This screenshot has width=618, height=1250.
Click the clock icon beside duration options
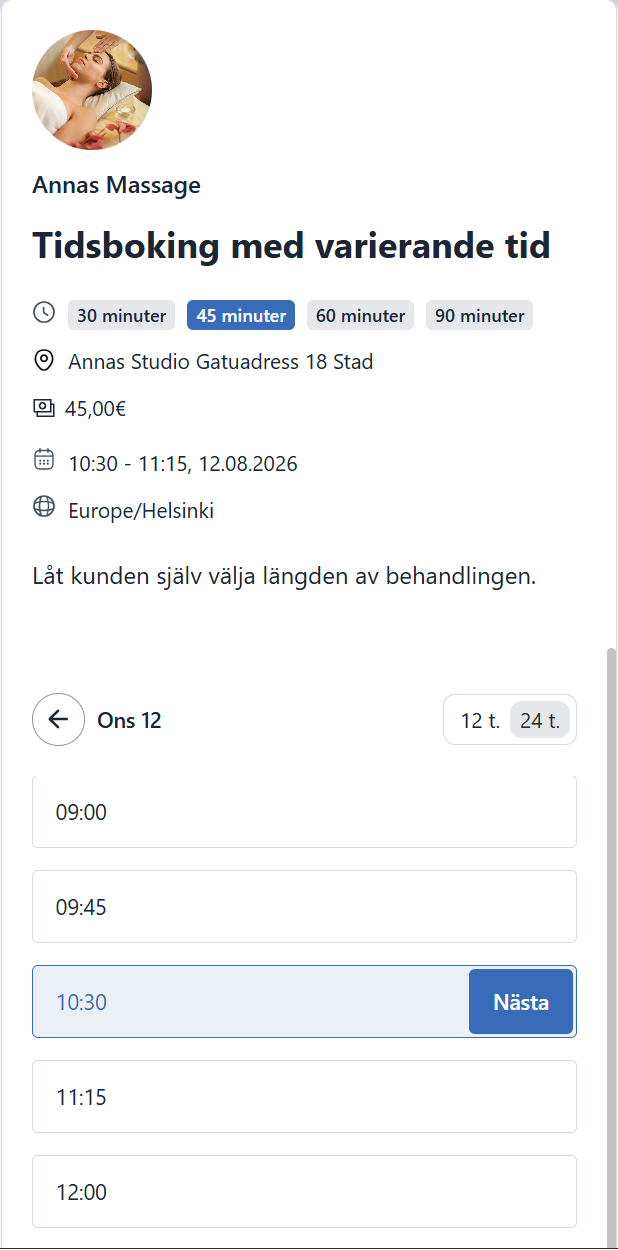pos(44,312)
